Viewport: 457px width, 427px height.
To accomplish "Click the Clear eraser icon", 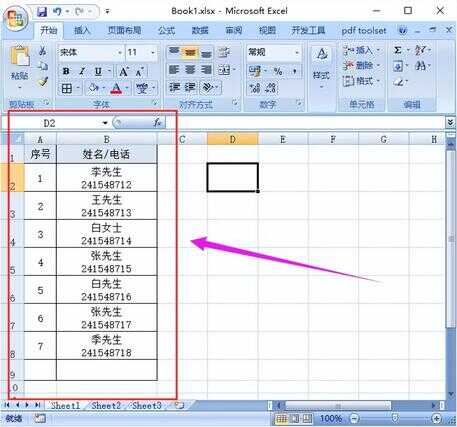I will point(399,81).
